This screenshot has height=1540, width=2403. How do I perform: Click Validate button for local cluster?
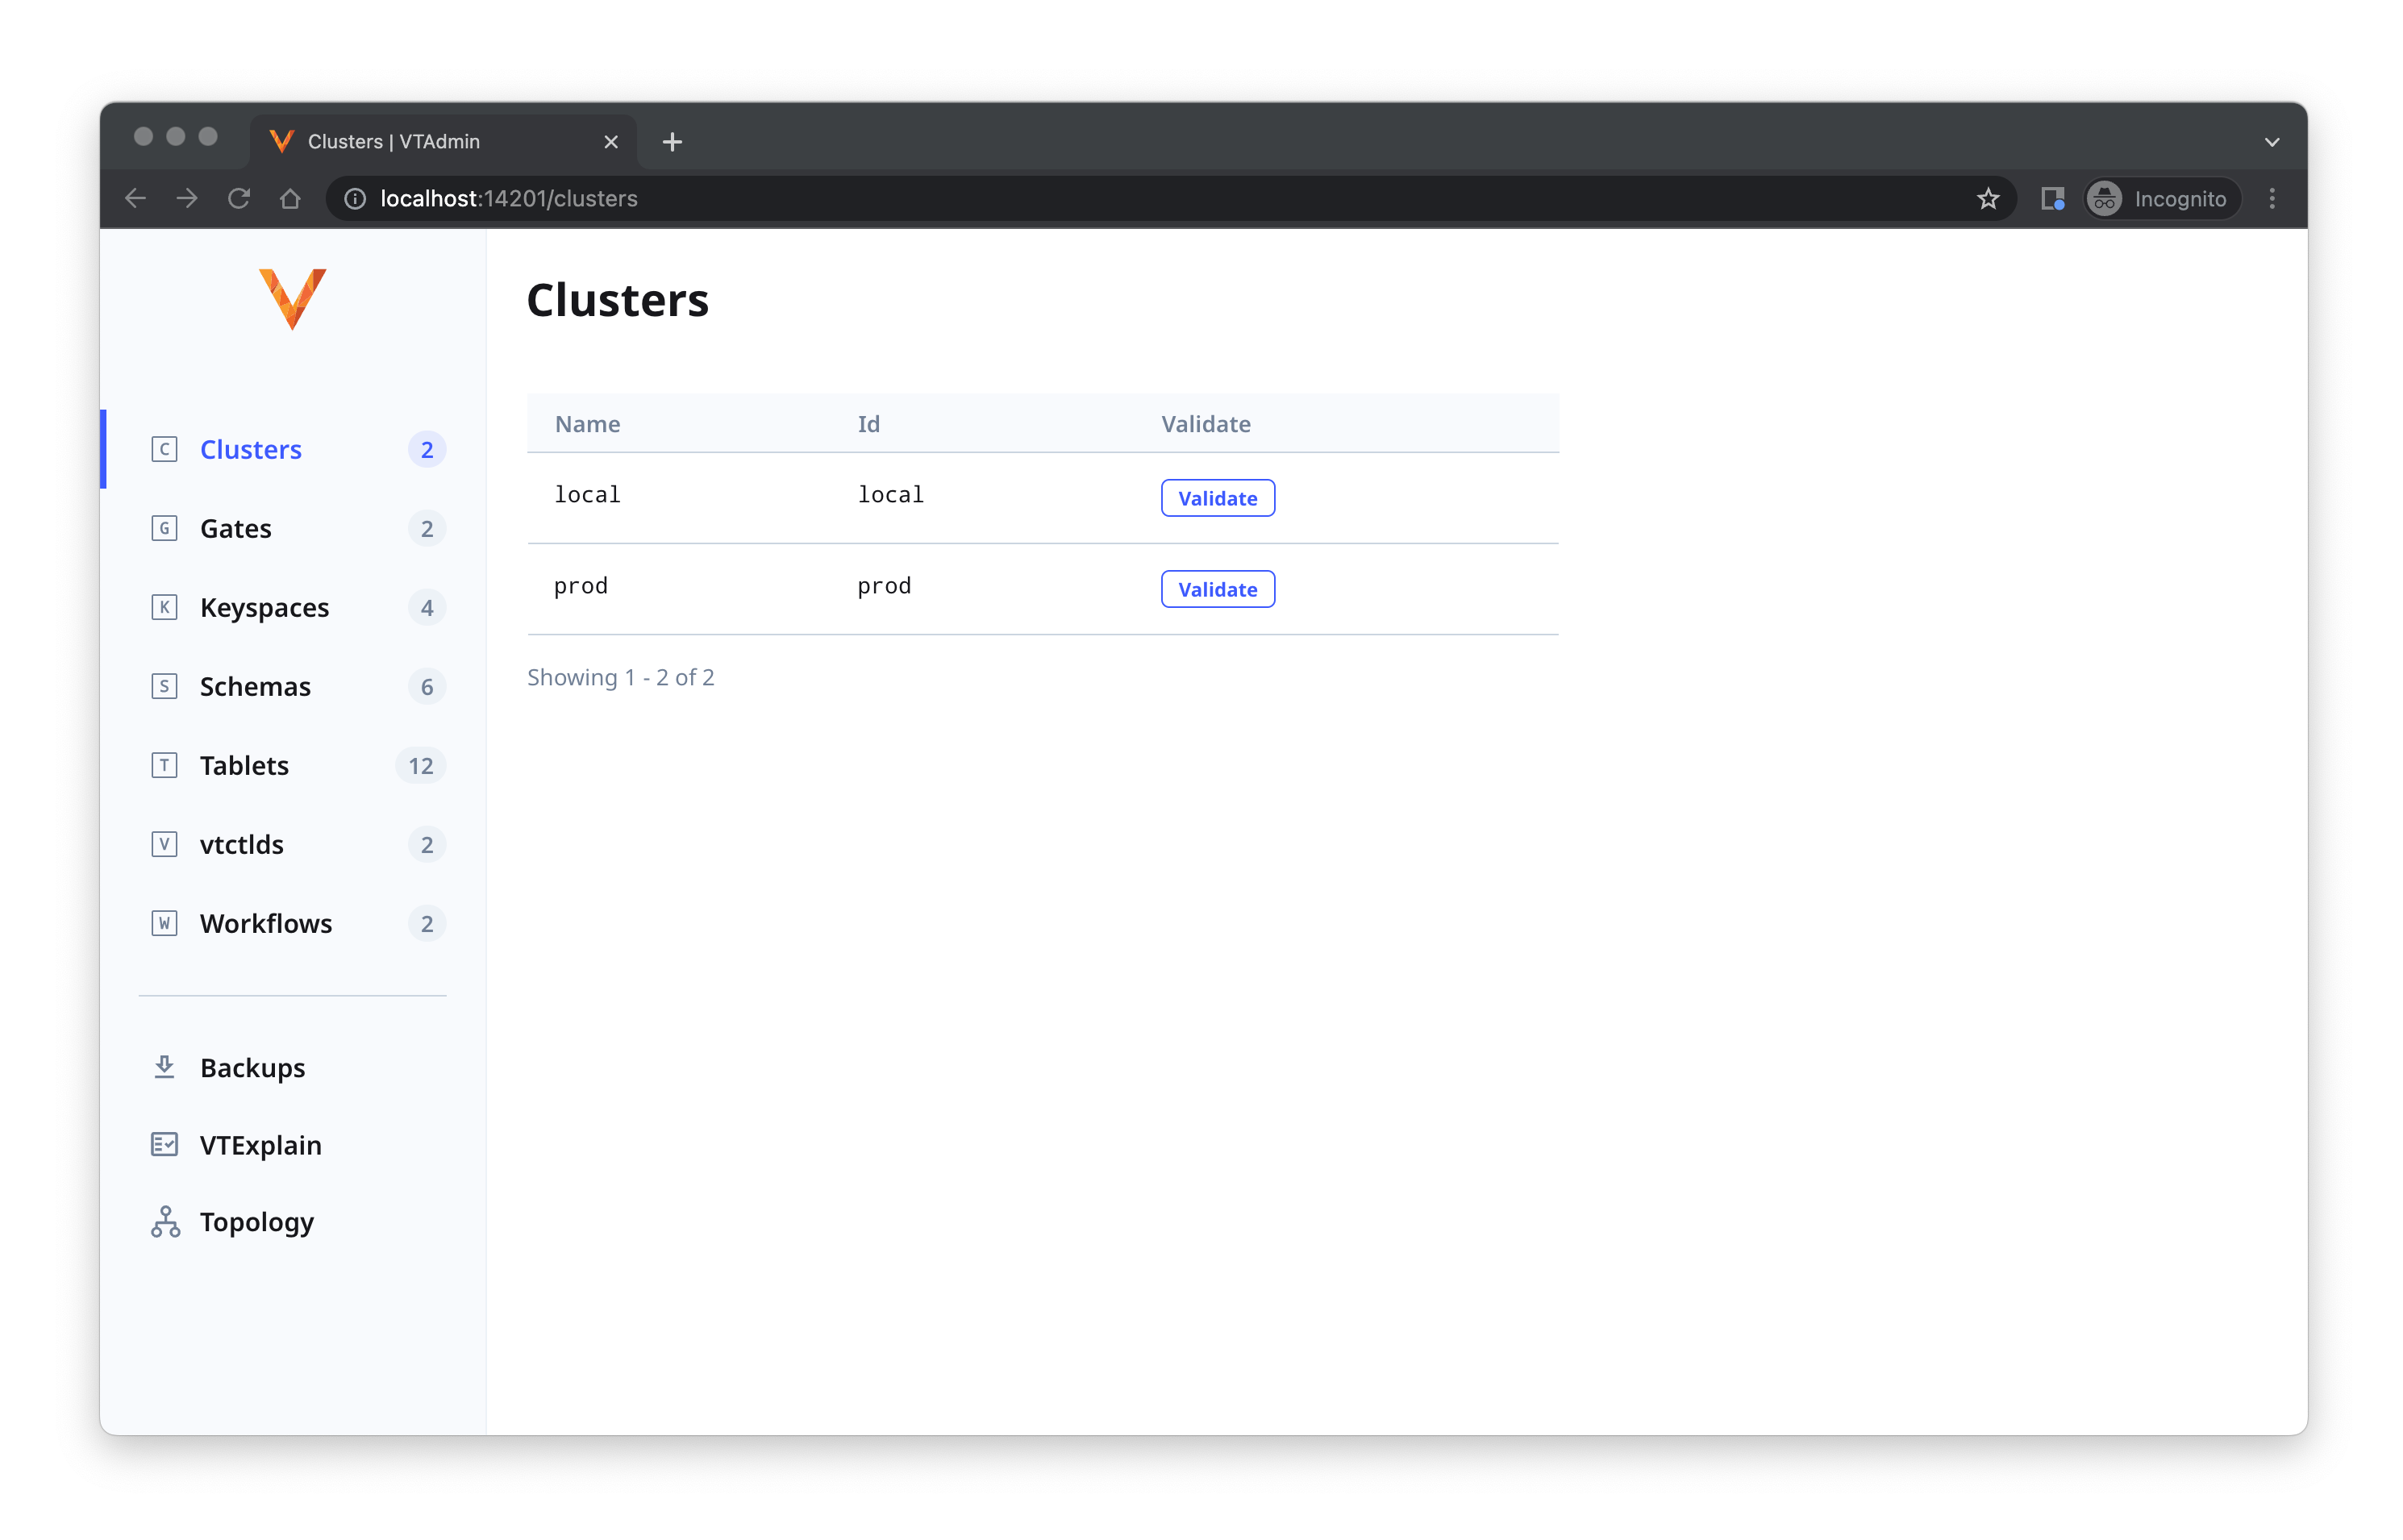click(1218, 497)
